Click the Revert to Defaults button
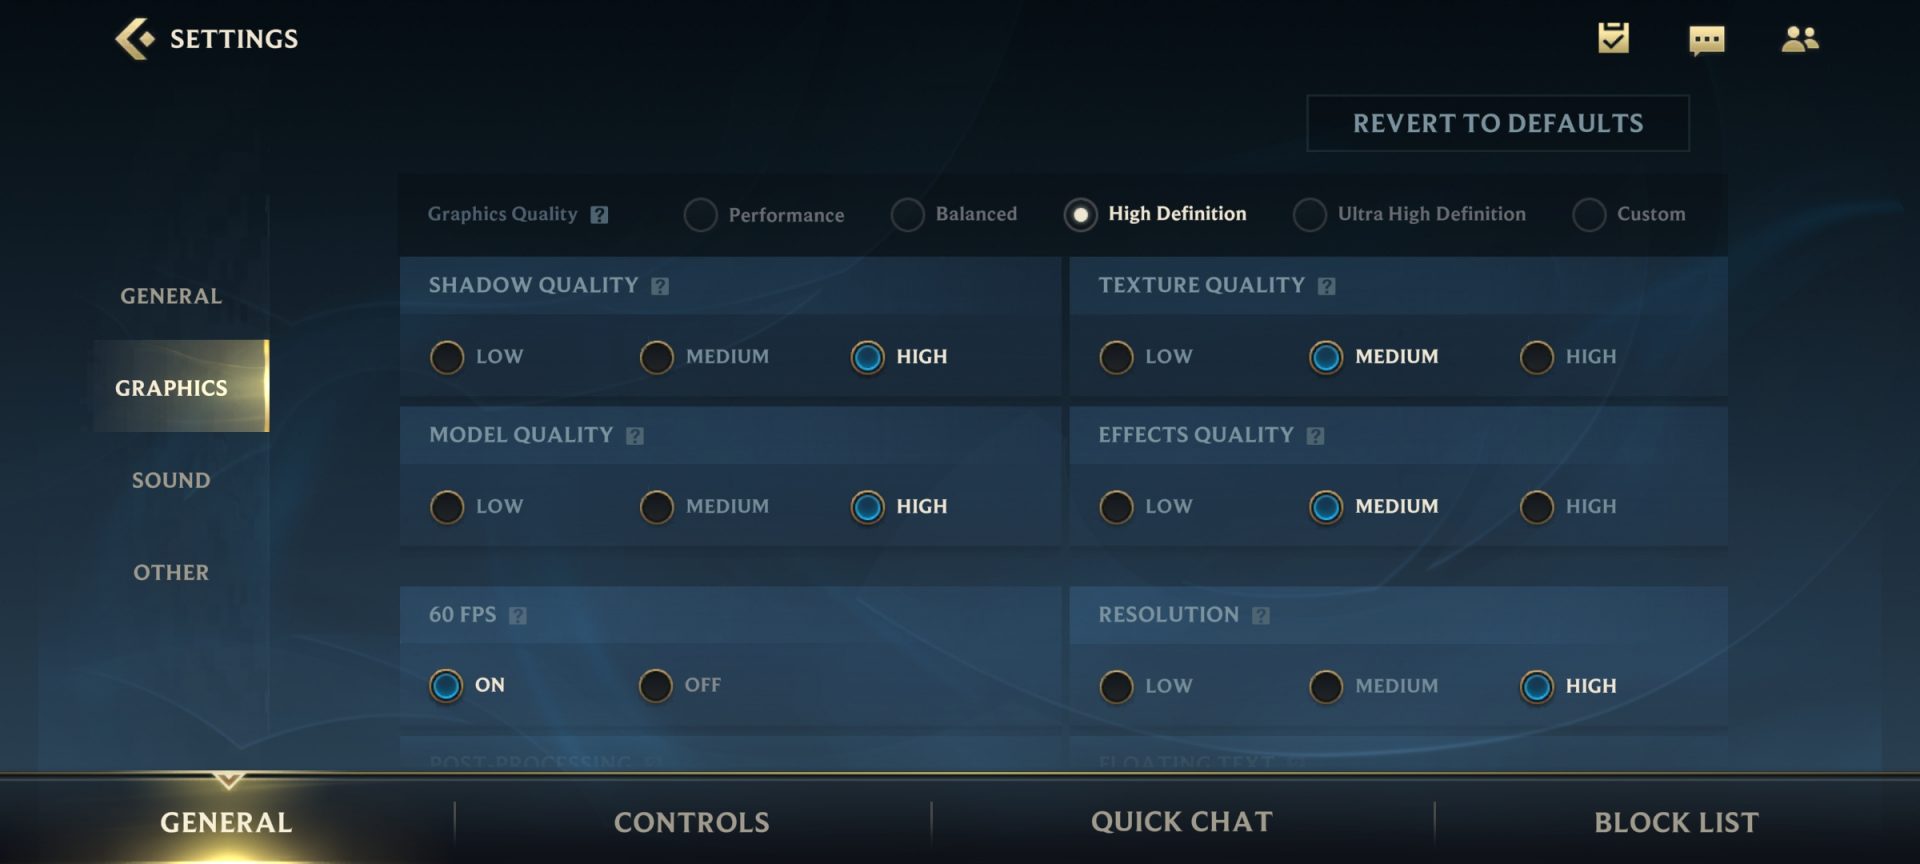Screen dimensions: 1920x864 1498,123
